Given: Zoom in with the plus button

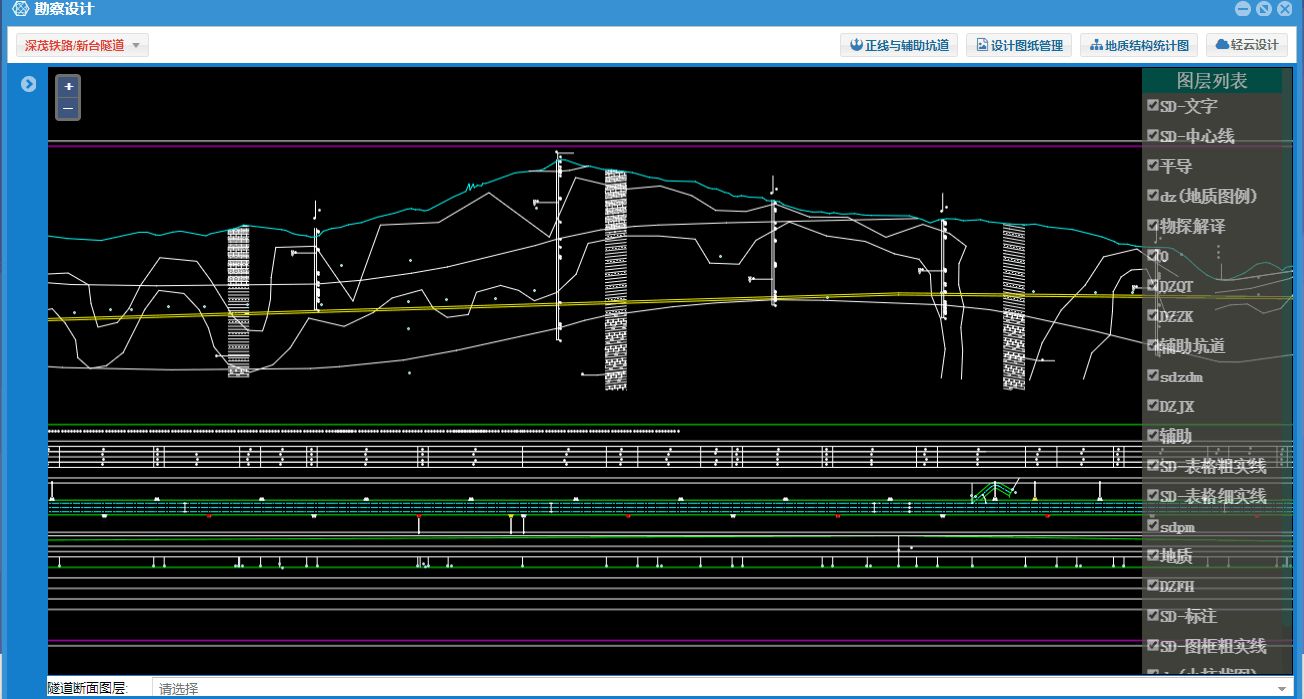Looking at the screenshot, I should pos(68,87).
